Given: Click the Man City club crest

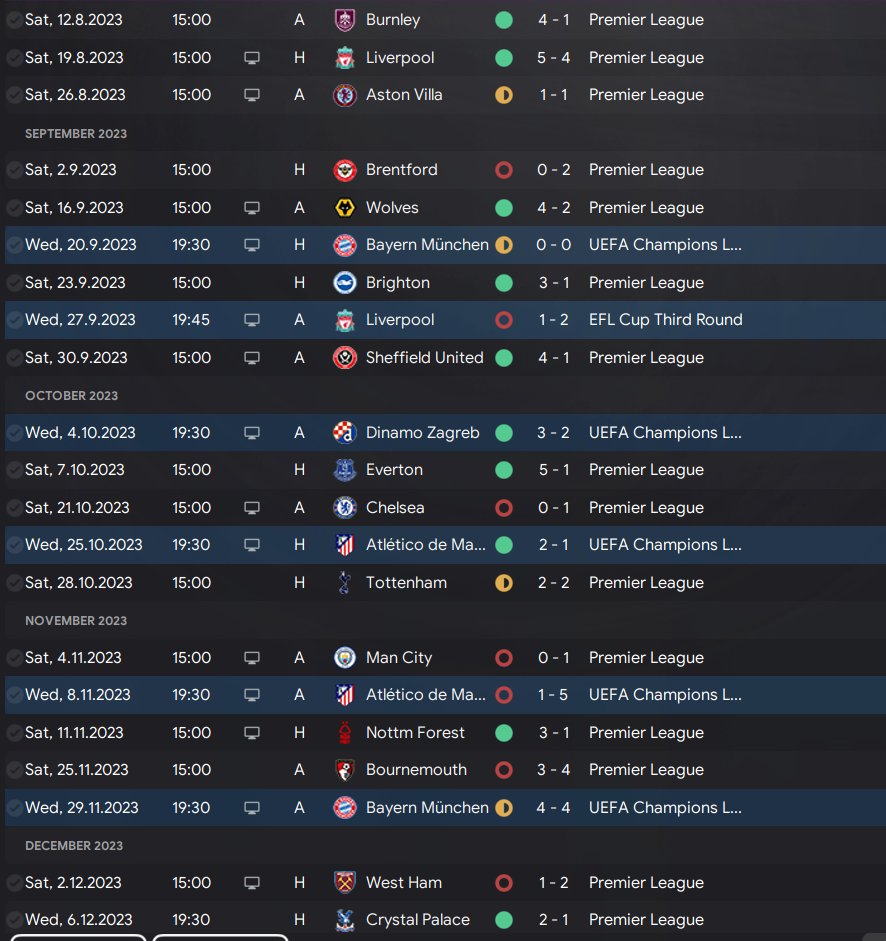Looking at the screenshot, I should [345, 658].
